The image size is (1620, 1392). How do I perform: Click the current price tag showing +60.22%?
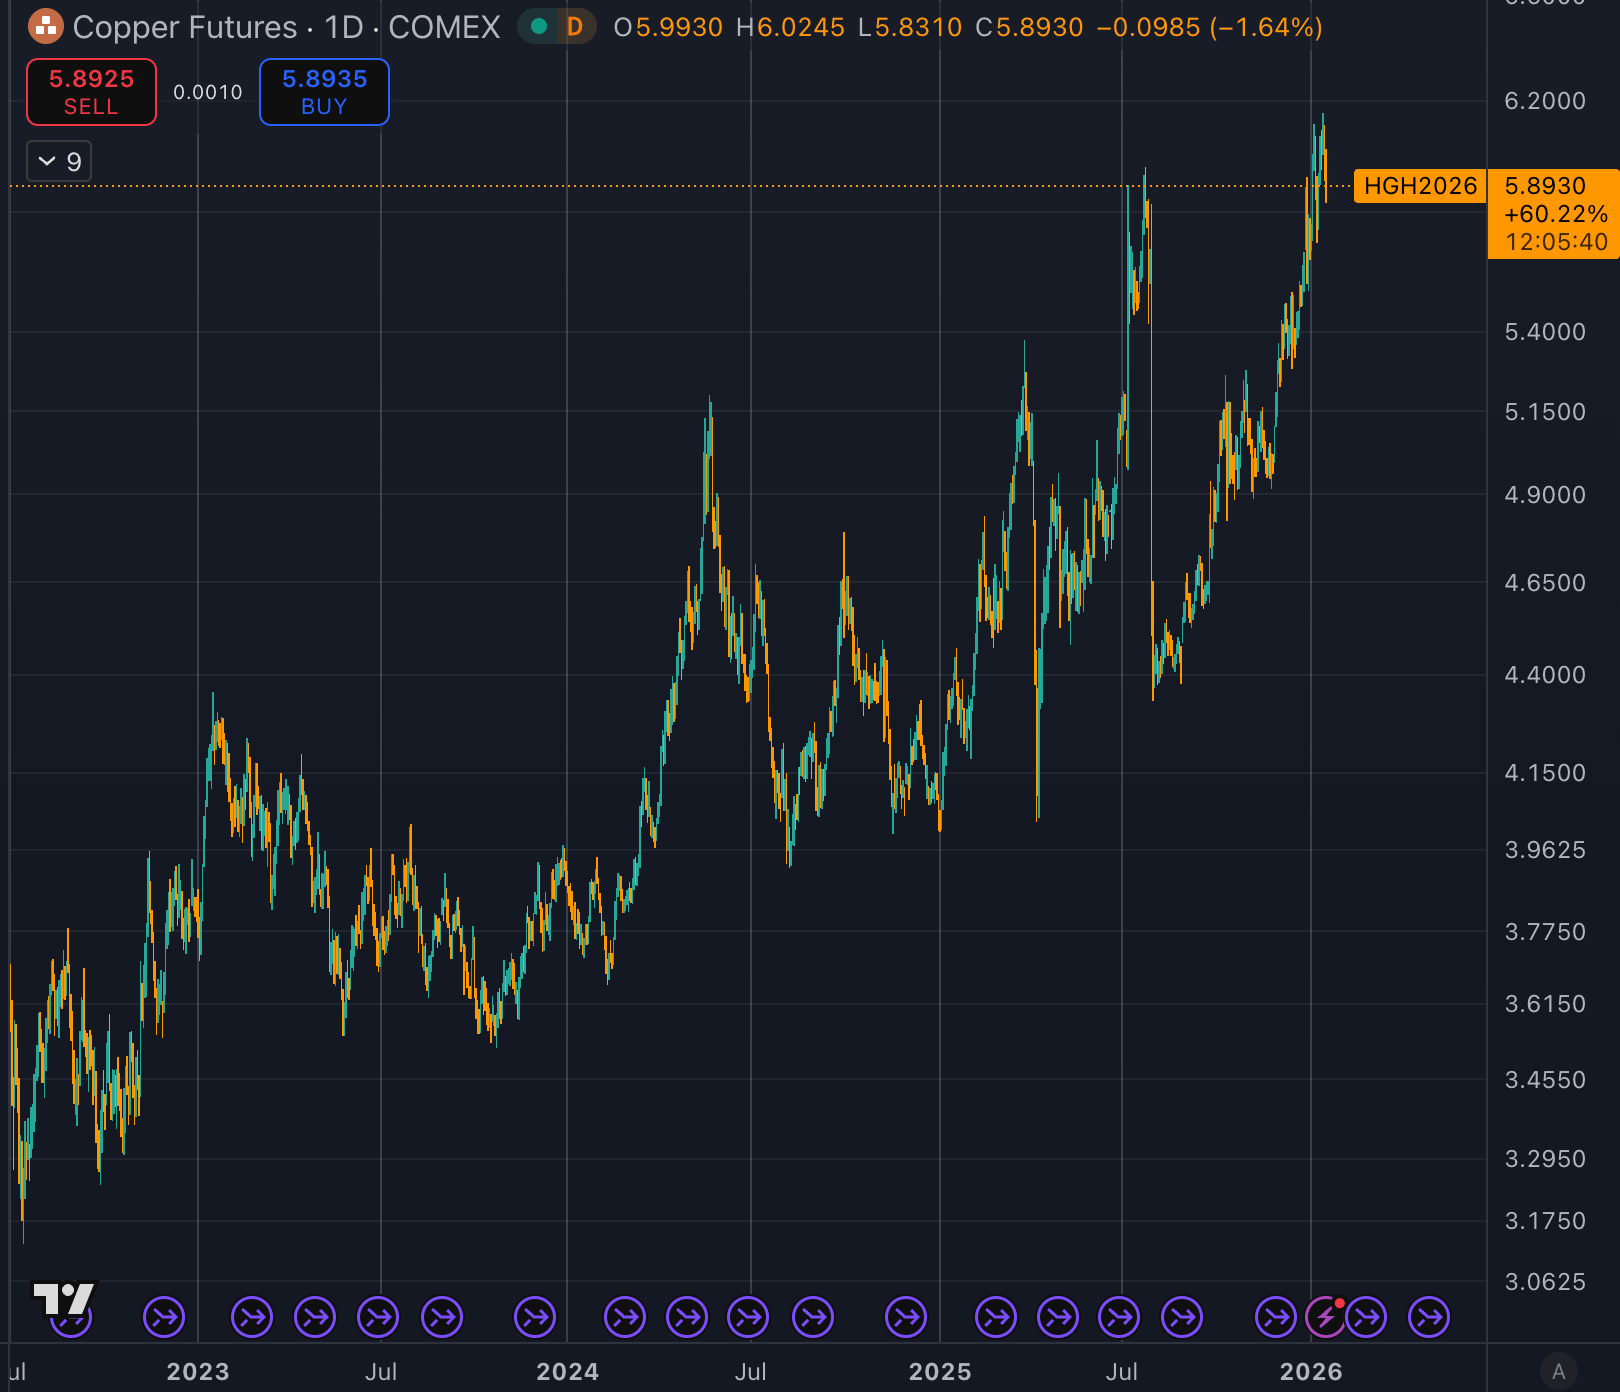point(1554,214)
